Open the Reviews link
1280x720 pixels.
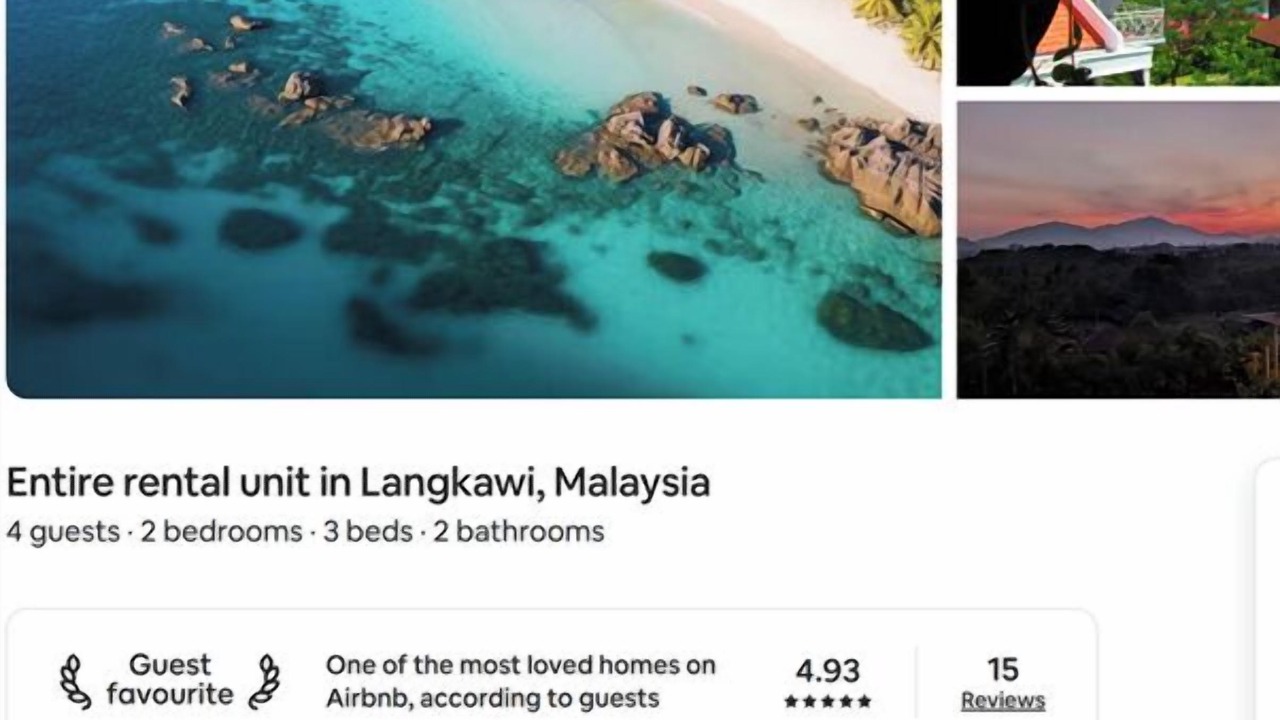(1003, 701)
